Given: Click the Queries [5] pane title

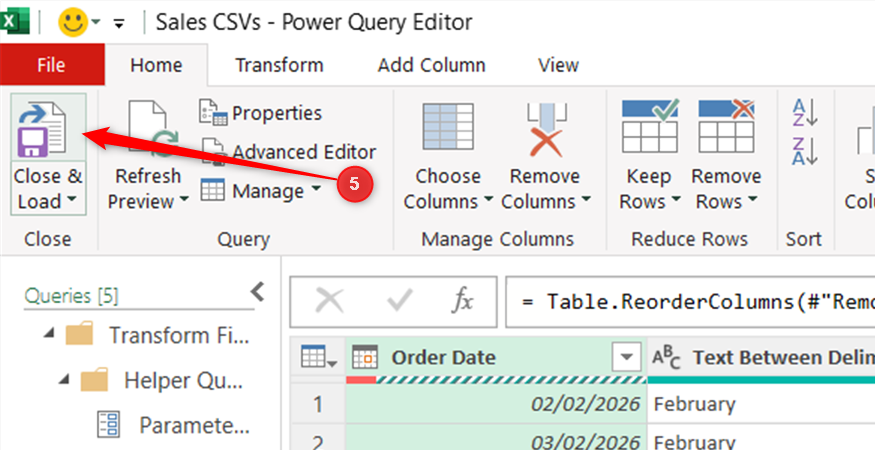Looking at the screenshot, I should point(71,296).
